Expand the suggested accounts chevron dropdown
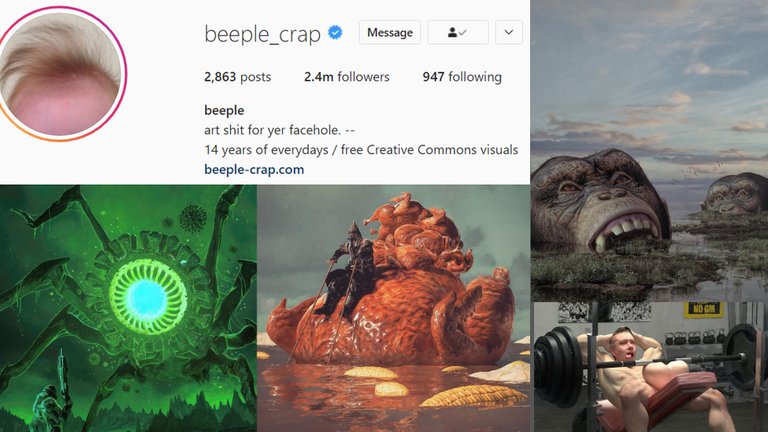This screenshot has width=768, height=432. pos(509,32)
